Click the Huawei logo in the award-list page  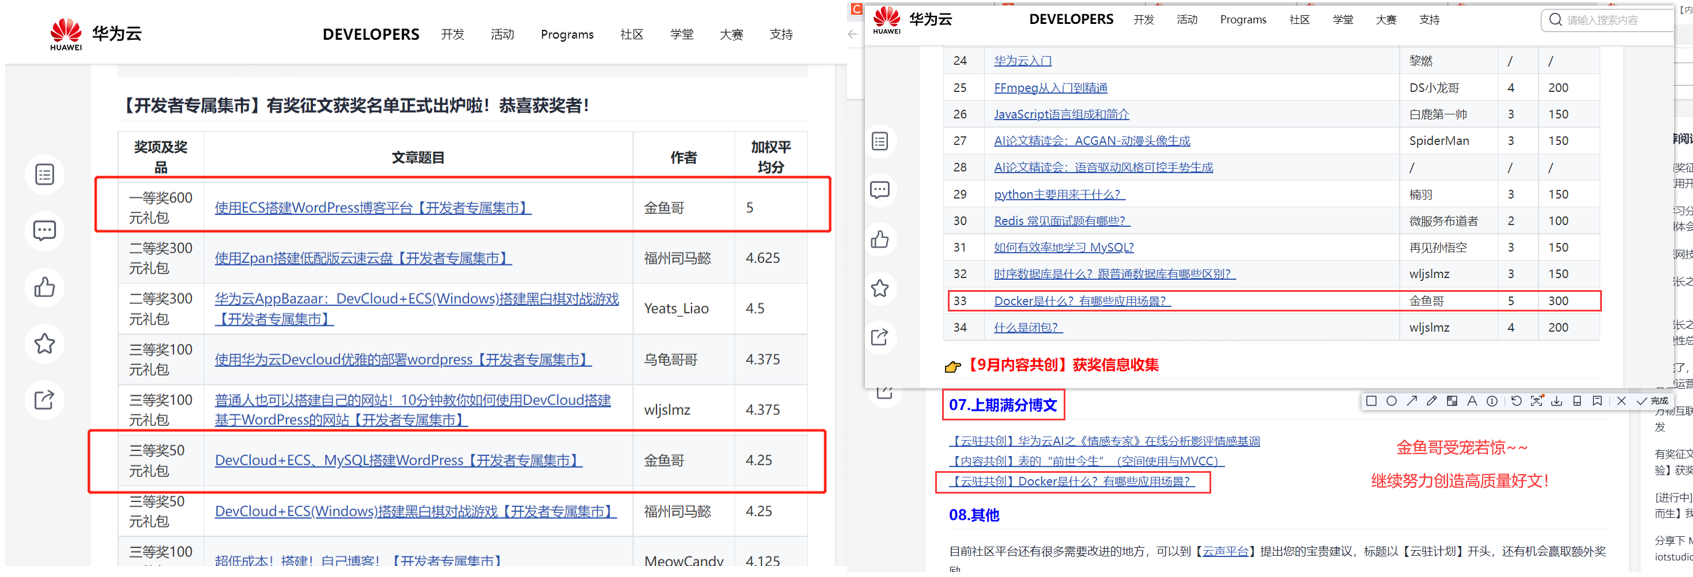[x=66, y=34]
